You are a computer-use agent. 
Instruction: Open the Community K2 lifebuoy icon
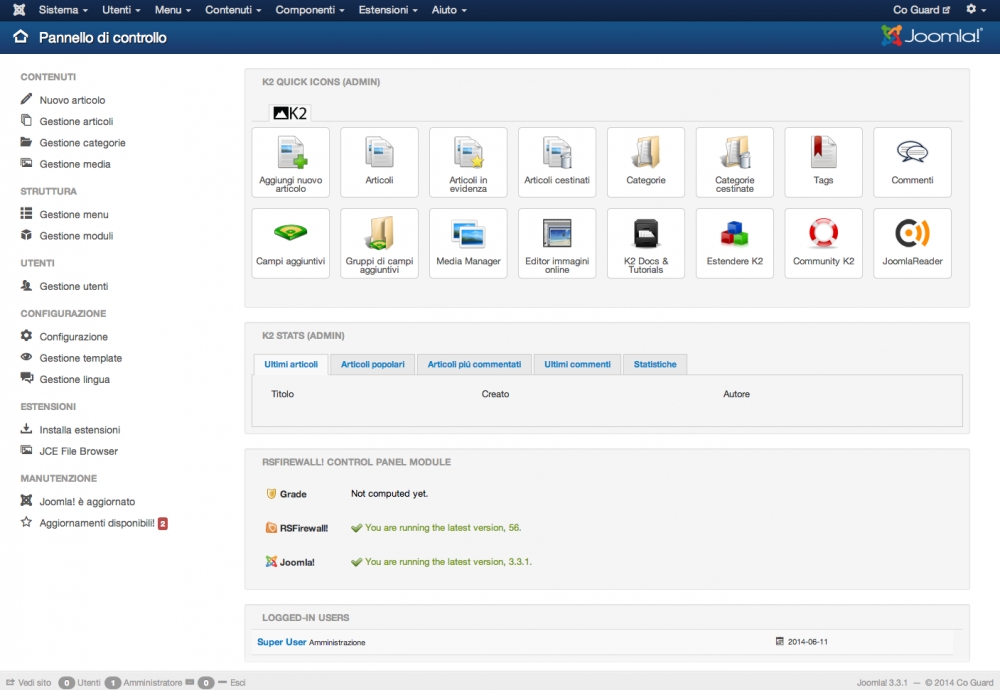point(823,243)
